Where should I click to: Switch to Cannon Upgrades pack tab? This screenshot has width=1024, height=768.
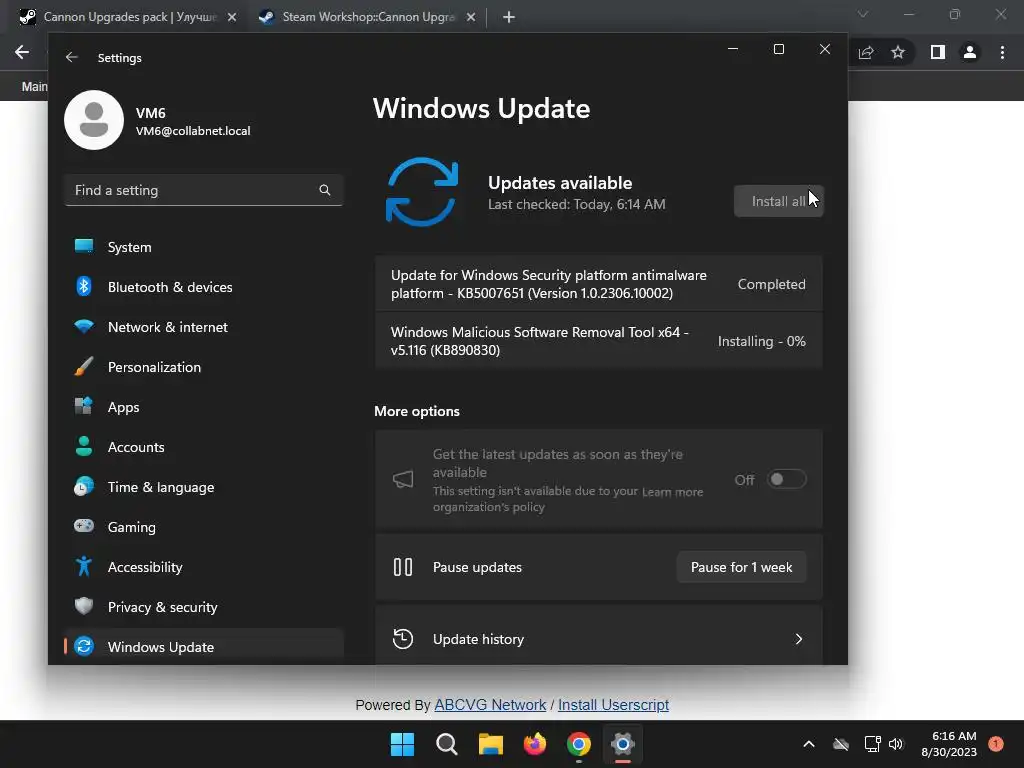[129, 17]
